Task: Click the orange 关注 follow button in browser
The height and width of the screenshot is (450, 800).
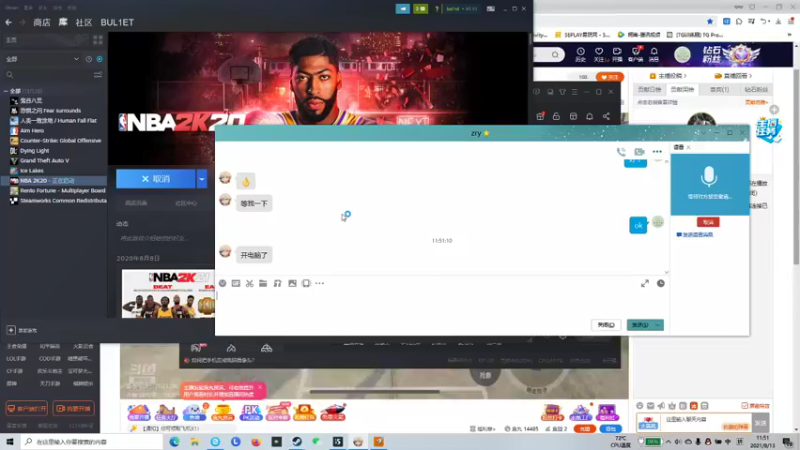Action: [x=610, y=77]
